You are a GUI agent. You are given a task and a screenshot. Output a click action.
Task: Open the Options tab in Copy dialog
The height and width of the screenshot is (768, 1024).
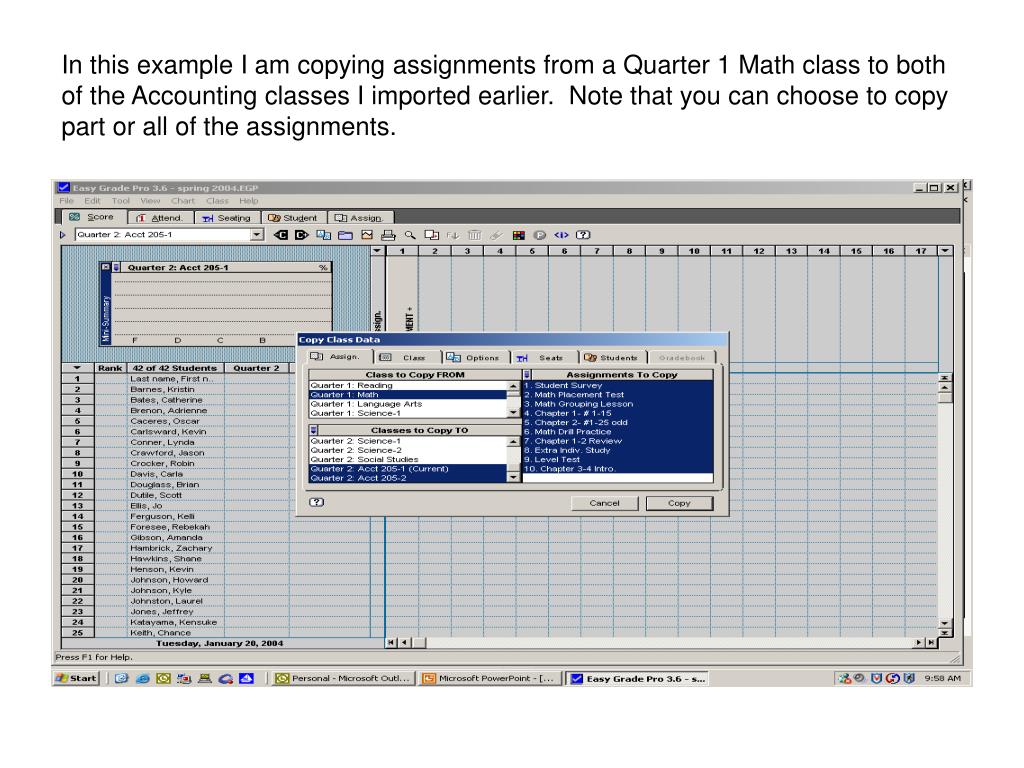[x=475, y=358]
